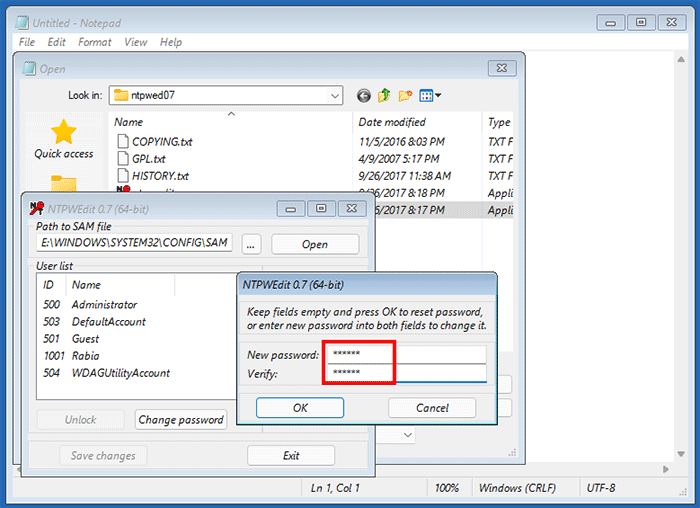Image resolution: width=700 pixels, height=508 pixels.
Task: Click the GPL.txt file icon
Action: point(123,158)
